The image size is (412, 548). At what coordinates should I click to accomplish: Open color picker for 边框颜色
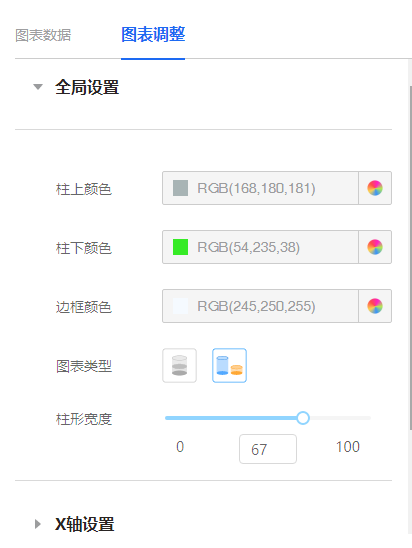coord(375,306)
